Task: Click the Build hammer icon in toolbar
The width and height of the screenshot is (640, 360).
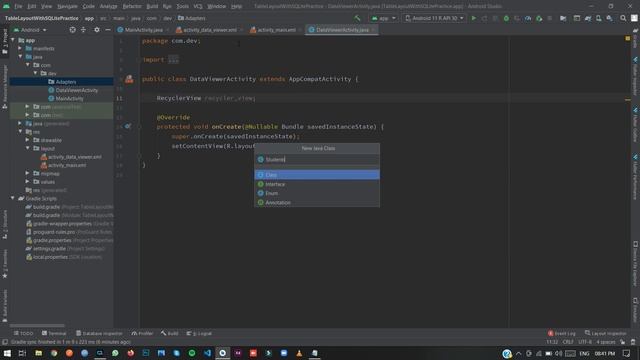Action: (357, 18)
